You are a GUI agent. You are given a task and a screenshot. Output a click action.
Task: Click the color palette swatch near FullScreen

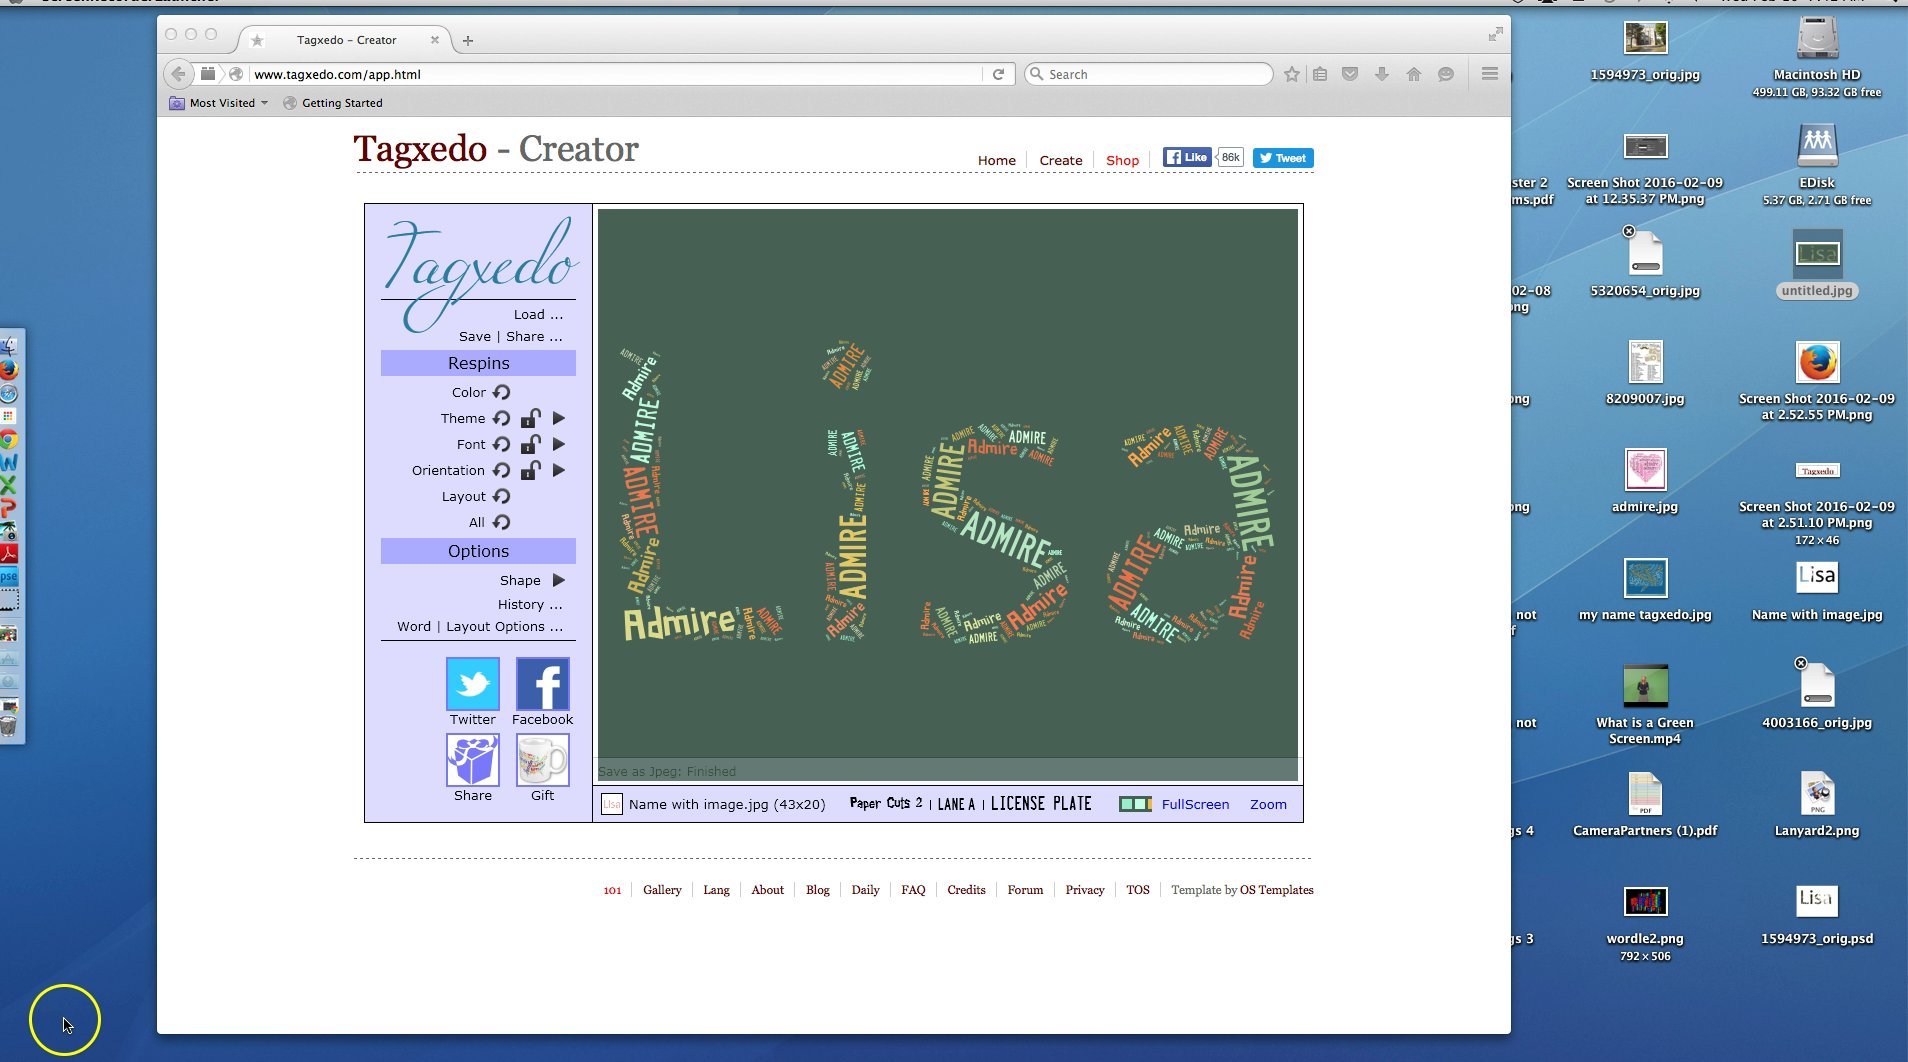coord(1136,804)
